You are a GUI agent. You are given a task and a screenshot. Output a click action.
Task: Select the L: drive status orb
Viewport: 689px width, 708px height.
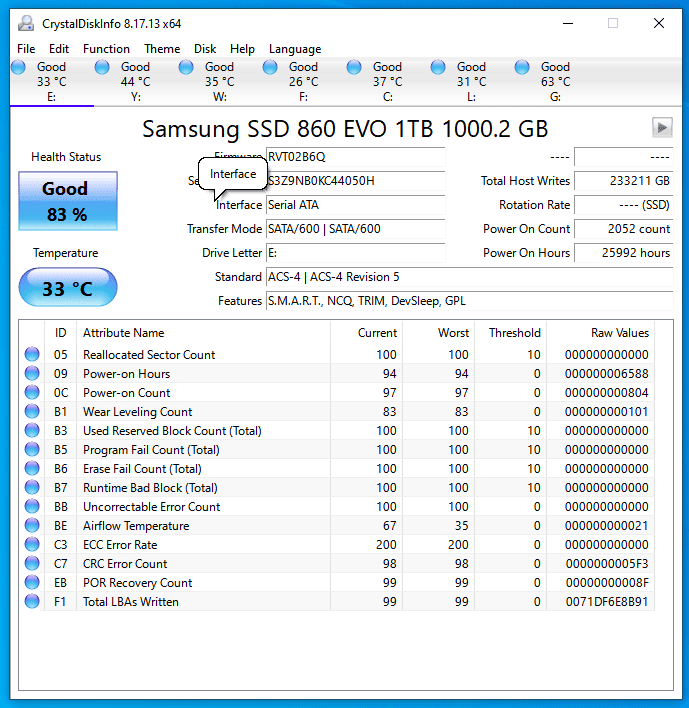(x=438, y=67)
